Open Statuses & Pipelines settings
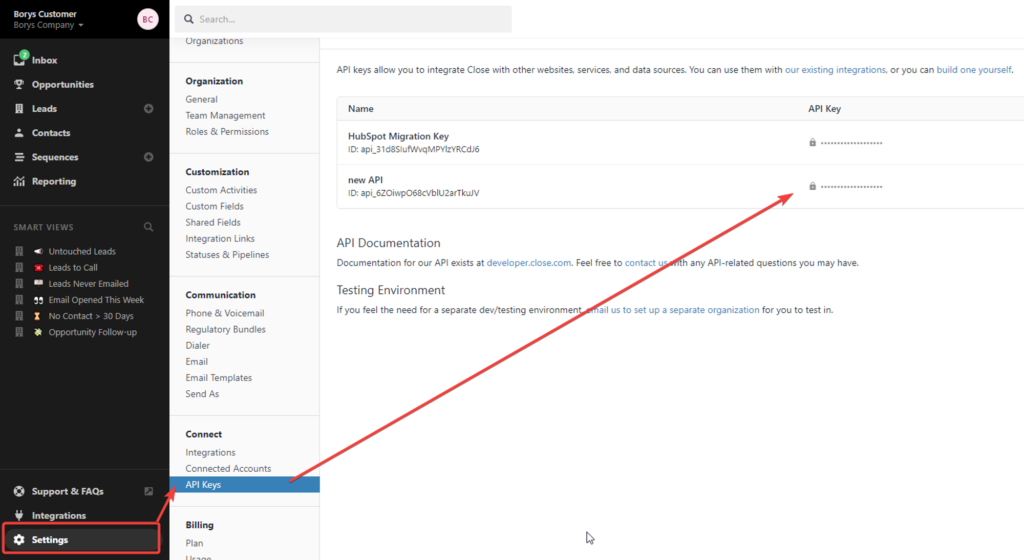Image resolution: width=1024 pixels, height=560 pixels. coord(227,255)
